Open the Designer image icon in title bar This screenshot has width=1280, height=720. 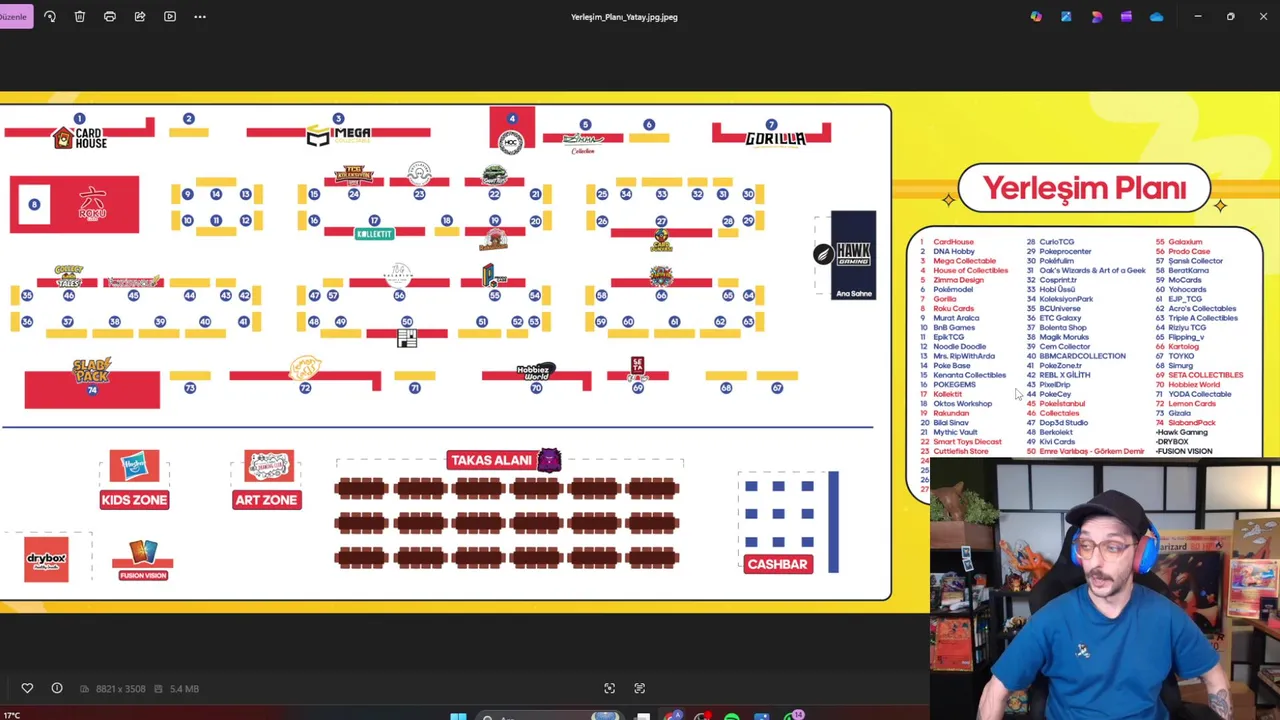[x=1066, y=16]
